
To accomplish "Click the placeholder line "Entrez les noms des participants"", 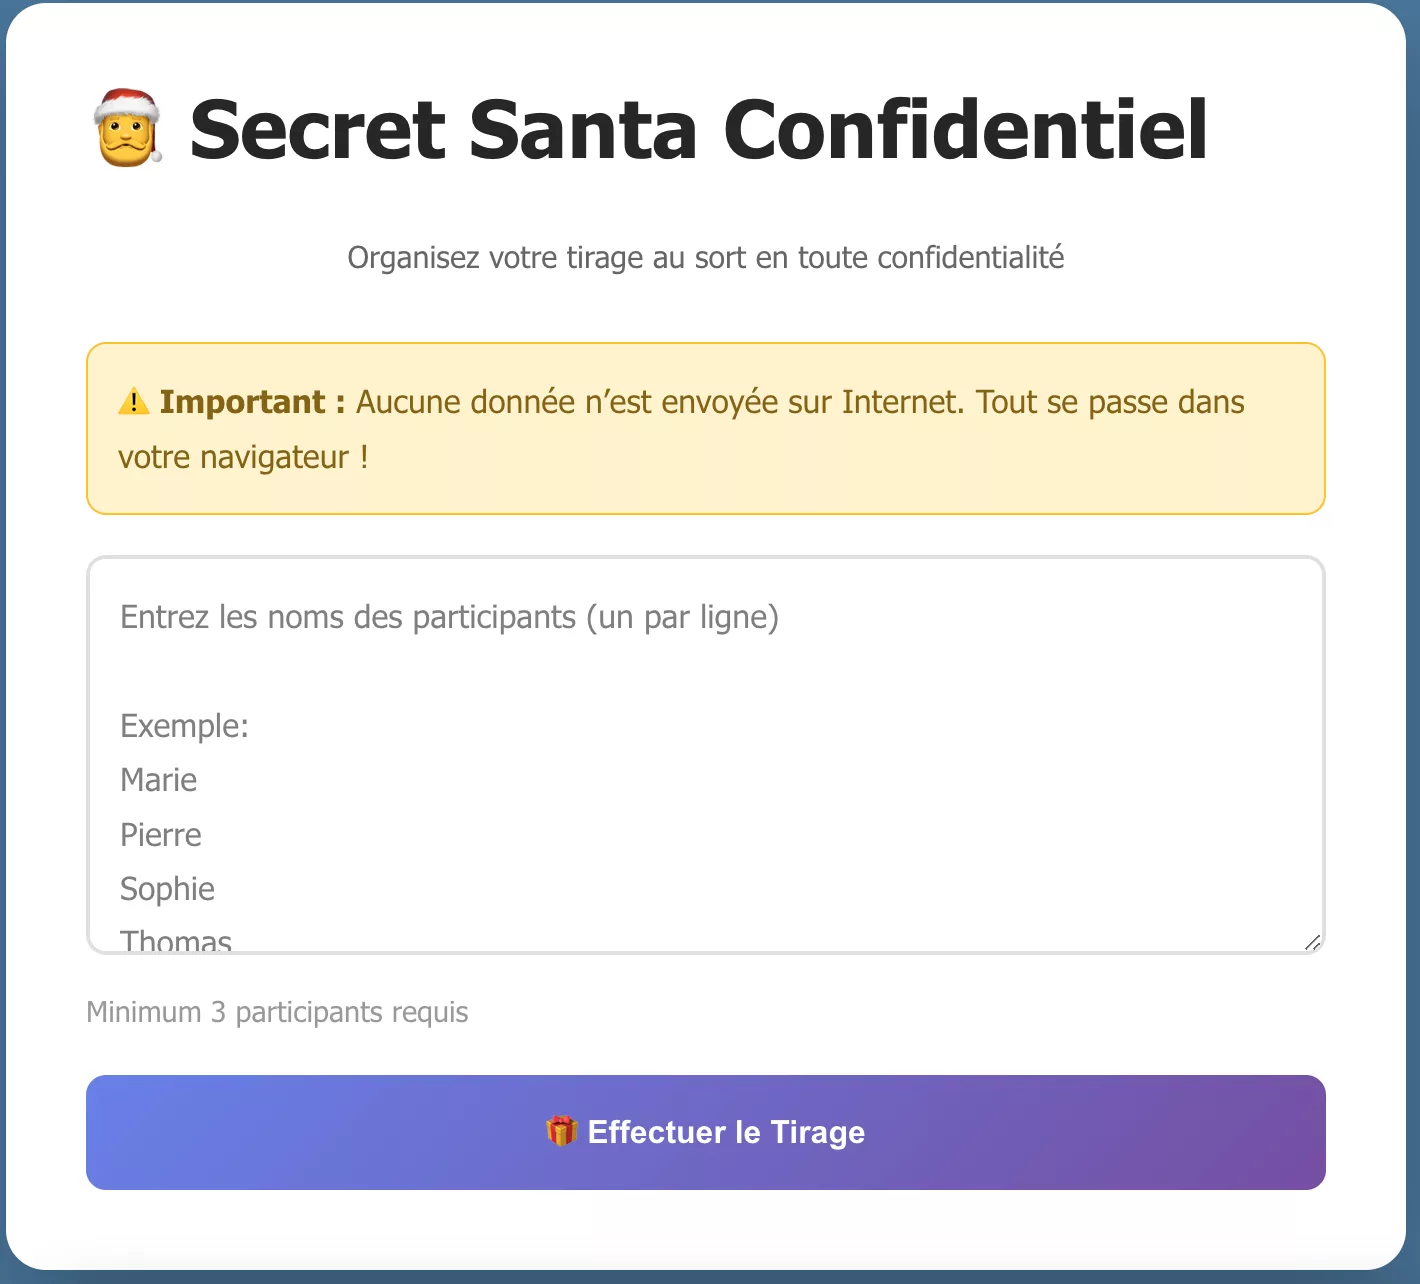I will point(449,617).
